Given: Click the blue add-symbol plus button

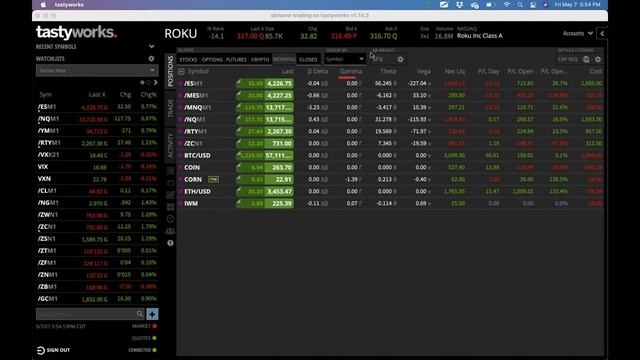Looking at the screenshot, I should pos(152,314).
